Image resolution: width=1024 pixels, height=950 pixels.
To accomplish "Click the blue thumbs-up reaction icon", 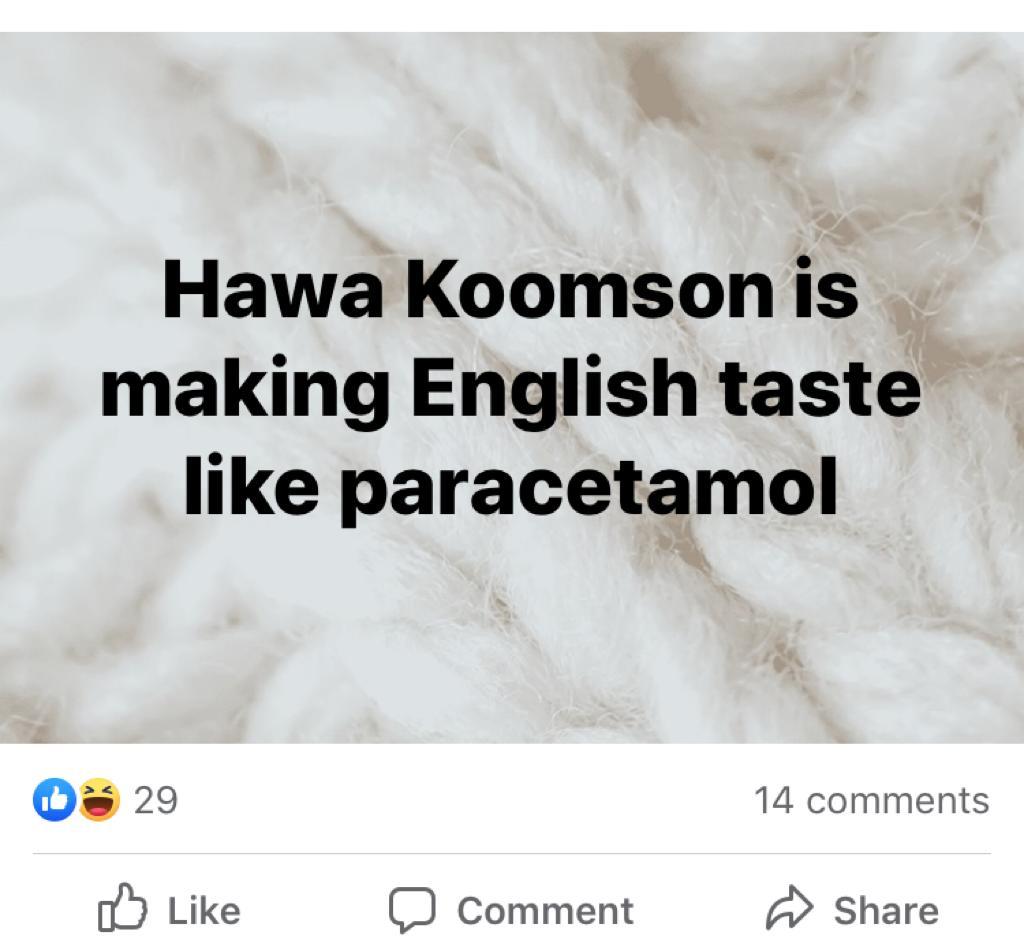I will click(x=54, y=799).
